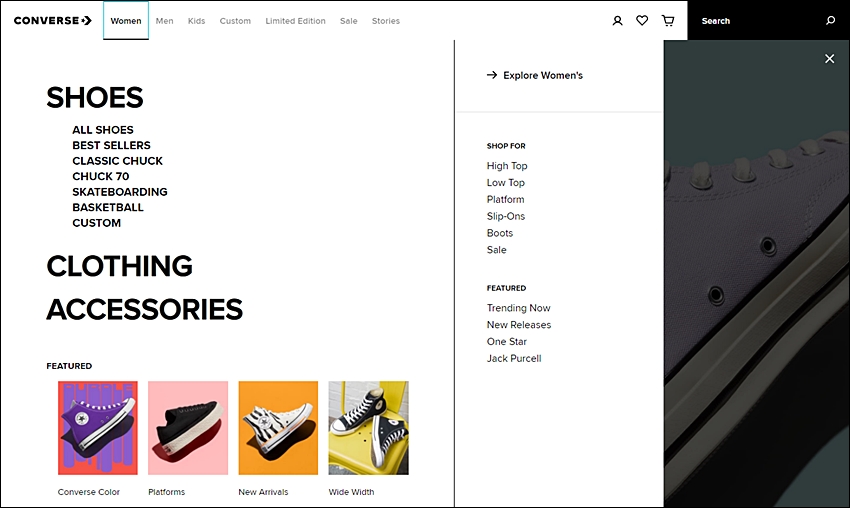Open Jack Purcell
This screenshot has width=850, height=508.
(x=514, y=358)
